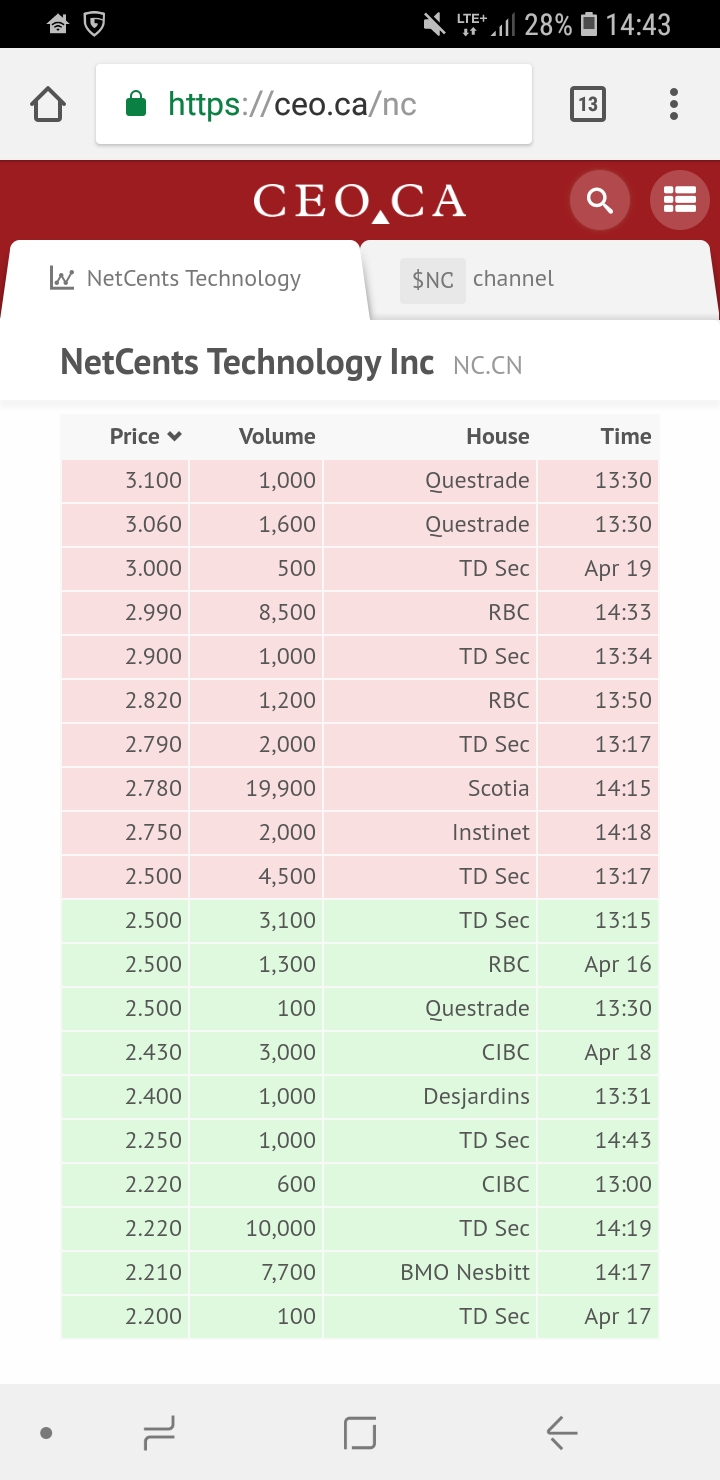
Task: Switch to the $NC channel tab
Action: 540,279
